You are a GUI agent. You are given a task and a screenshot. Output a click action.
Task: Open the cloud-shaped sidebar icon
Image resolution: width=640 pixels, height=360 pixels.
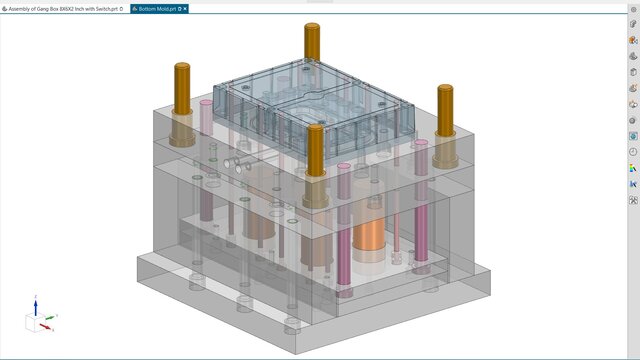click(633, 104)
